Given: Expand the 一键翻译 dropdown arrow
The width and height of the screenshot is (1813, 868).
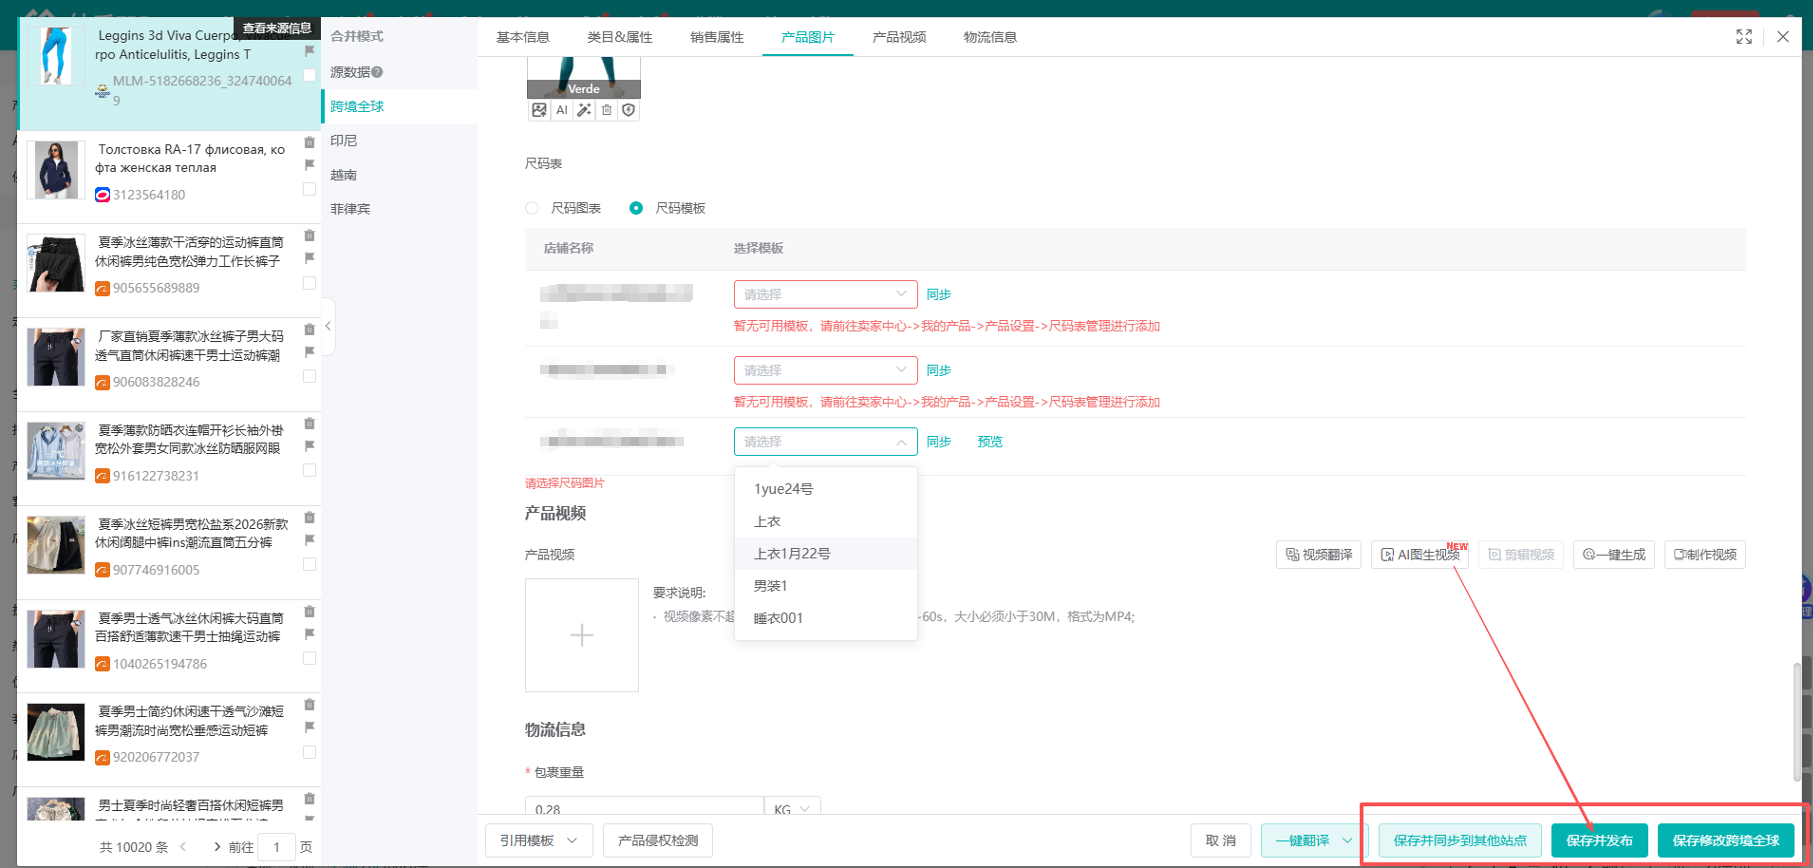Looking at the screenshot, I should [1347, 840].
